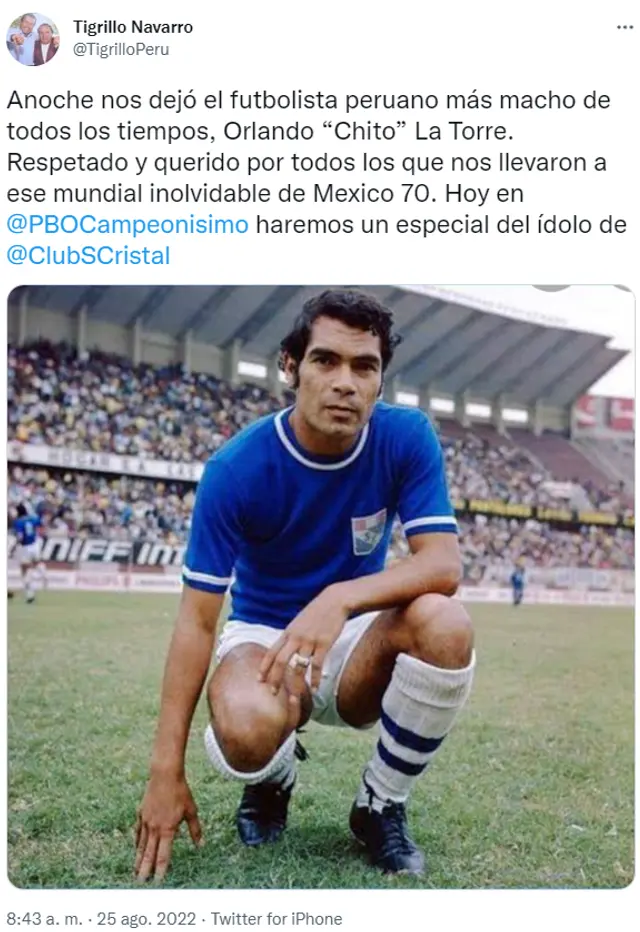640x932 pixels.
Task: Click the player's black boot on the right
Action: click(x=386, y=834)
